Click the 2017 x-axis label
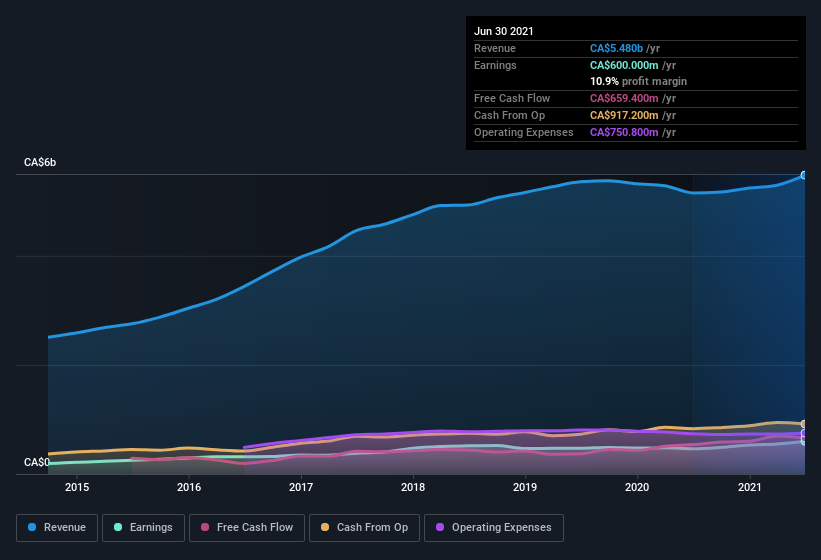This screenshot has height=560, width=821. tap(301, 487)
